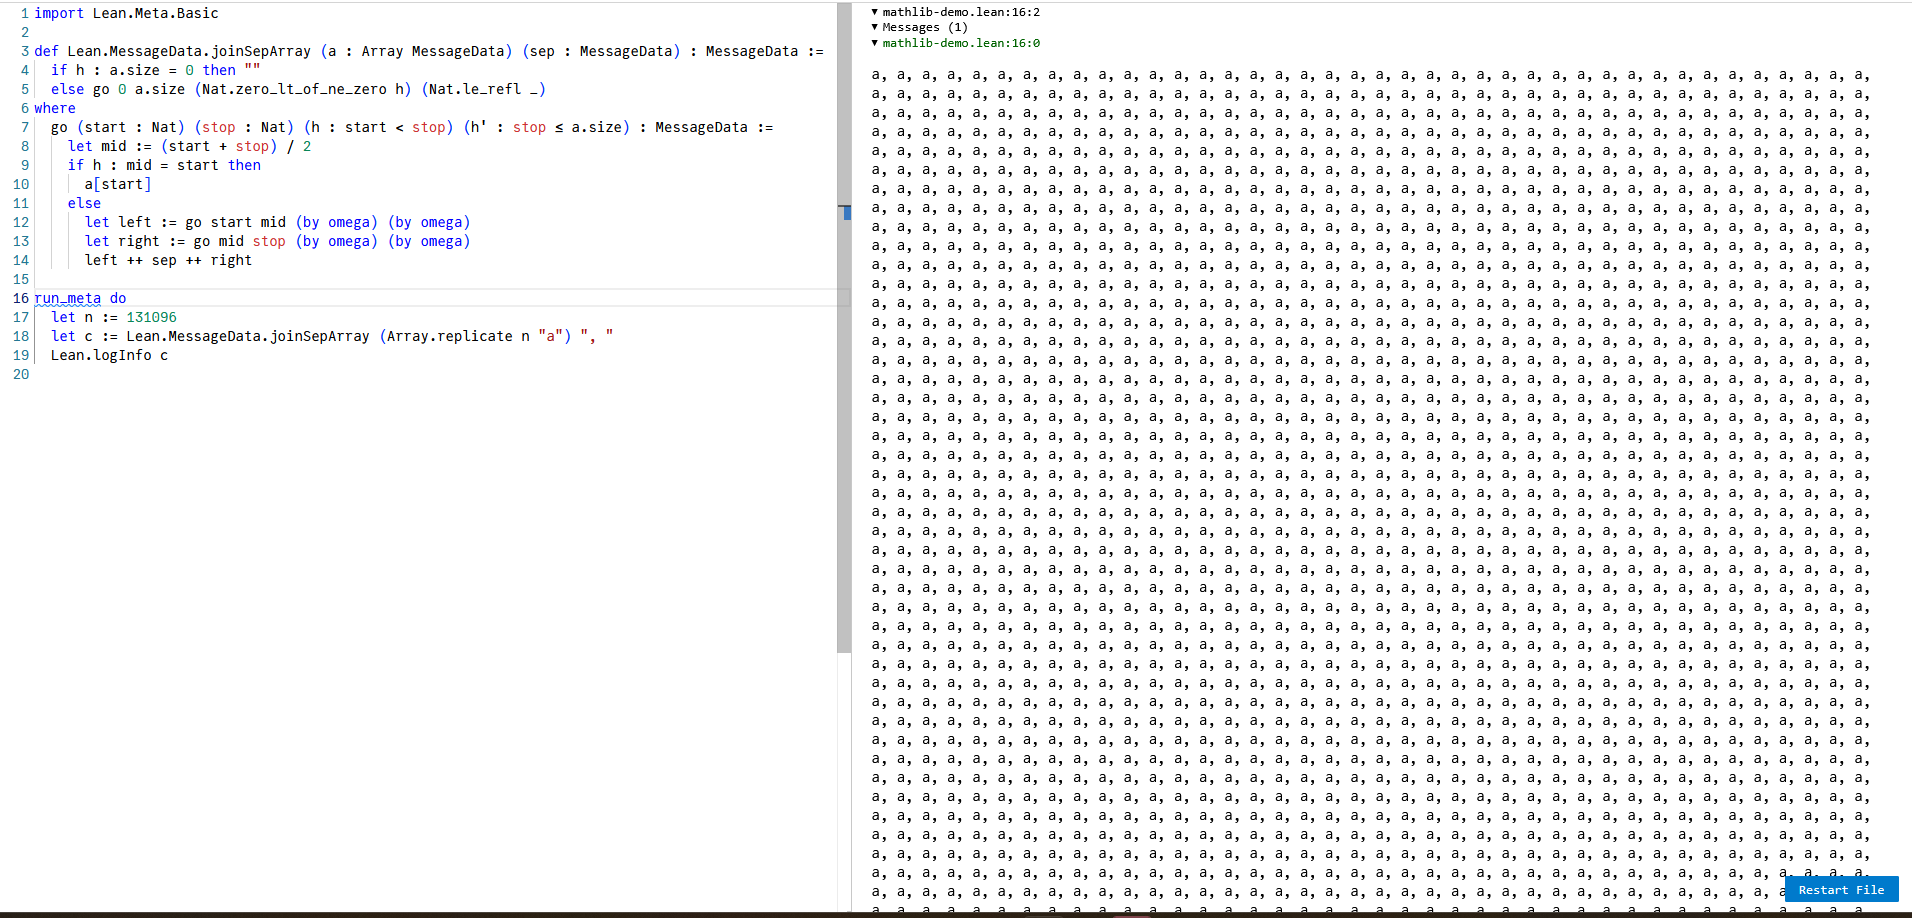
Task: Click the editor vertical scrollbar thumb
Action: (x=844, y=400)
